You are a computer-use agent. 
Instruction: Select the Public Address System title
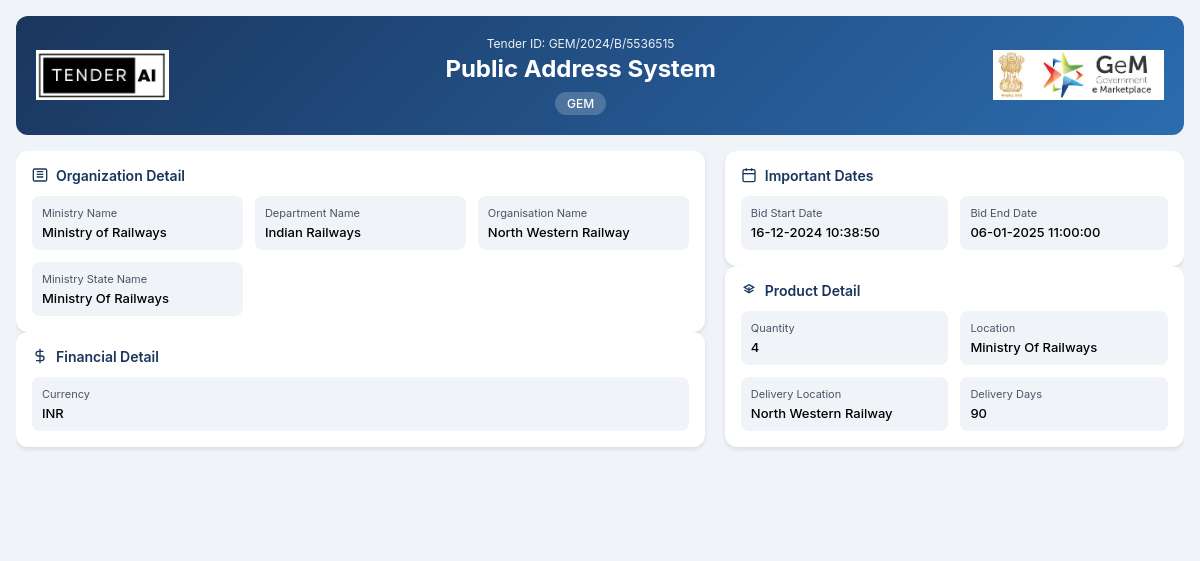pyautogui.click(x=580, y=69)
